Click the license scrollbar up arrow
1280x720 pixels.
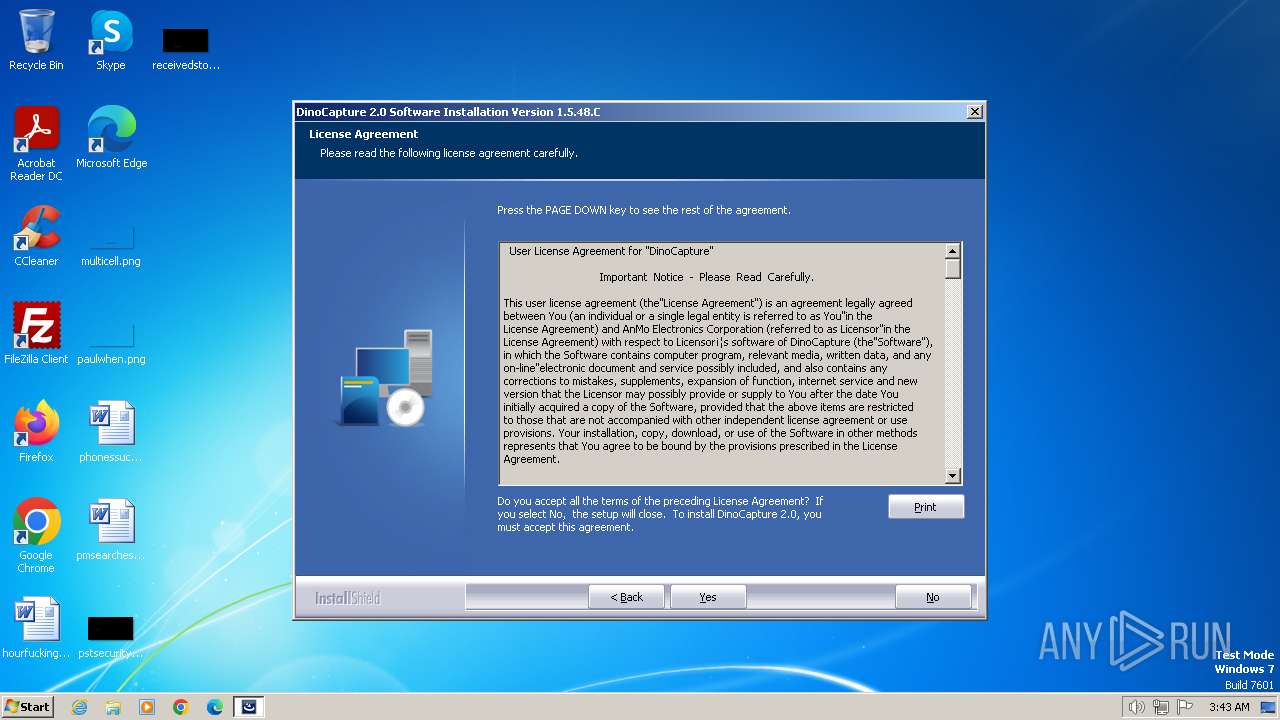coord(953,251)
